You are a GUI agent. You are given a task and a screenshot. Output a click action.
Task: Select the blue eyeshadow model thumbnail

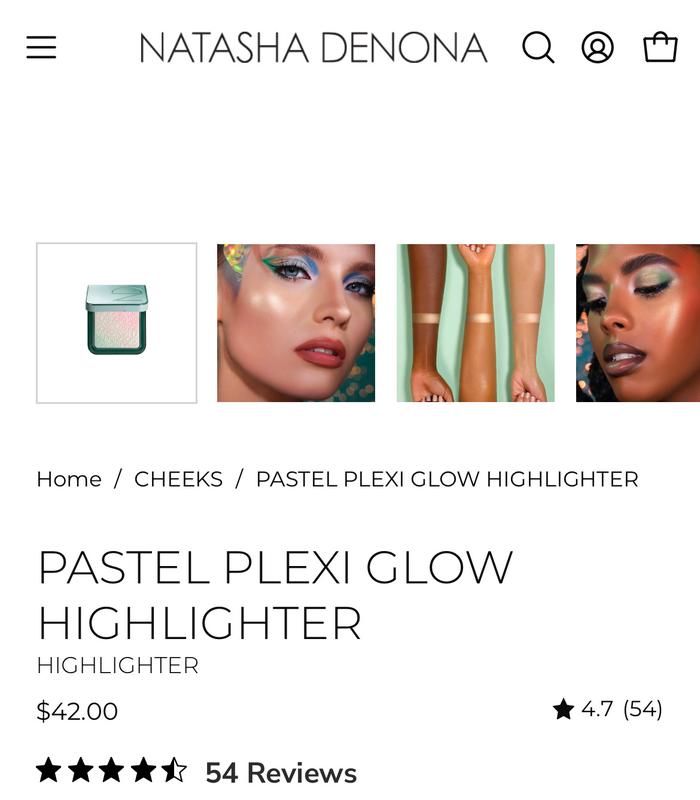[x=296, y=323]
